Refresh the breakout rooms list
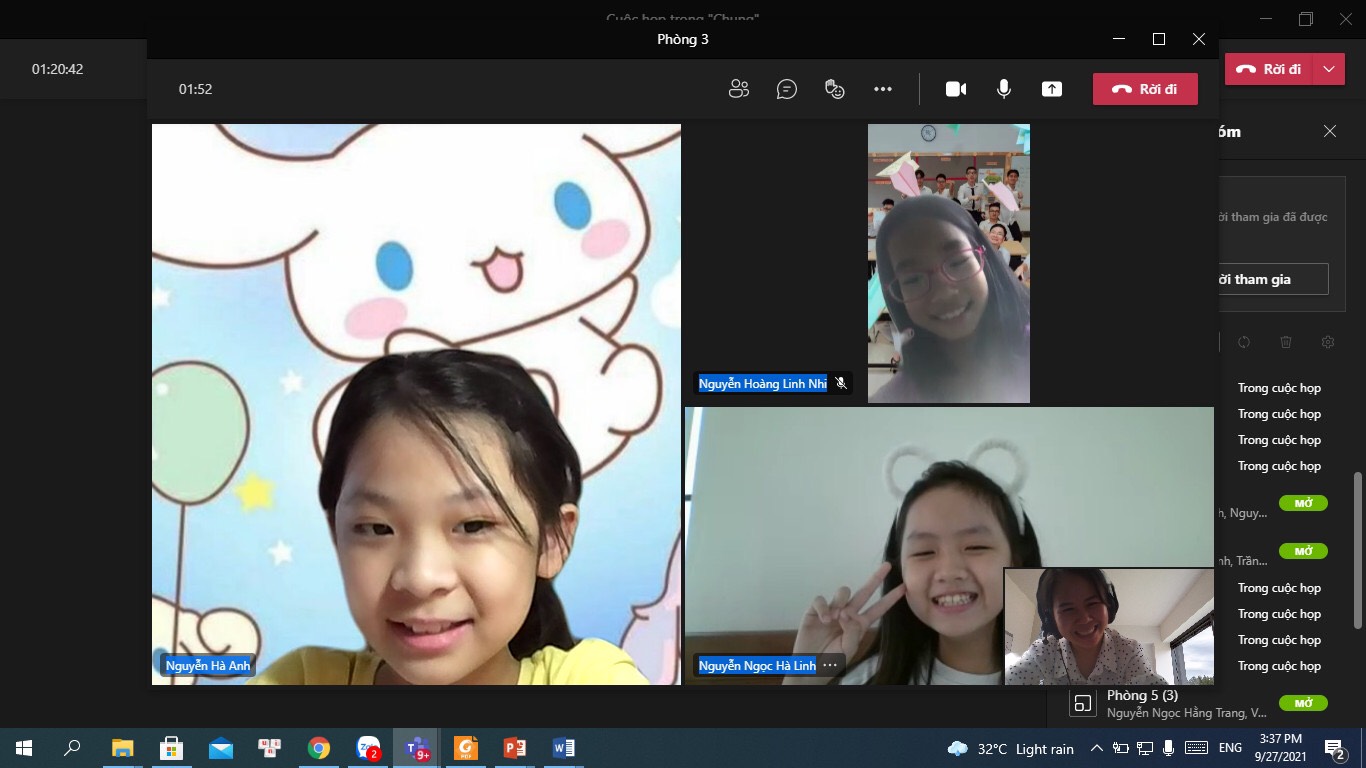Screen dimensions: 1366x768 click(x=1243, y=342)
